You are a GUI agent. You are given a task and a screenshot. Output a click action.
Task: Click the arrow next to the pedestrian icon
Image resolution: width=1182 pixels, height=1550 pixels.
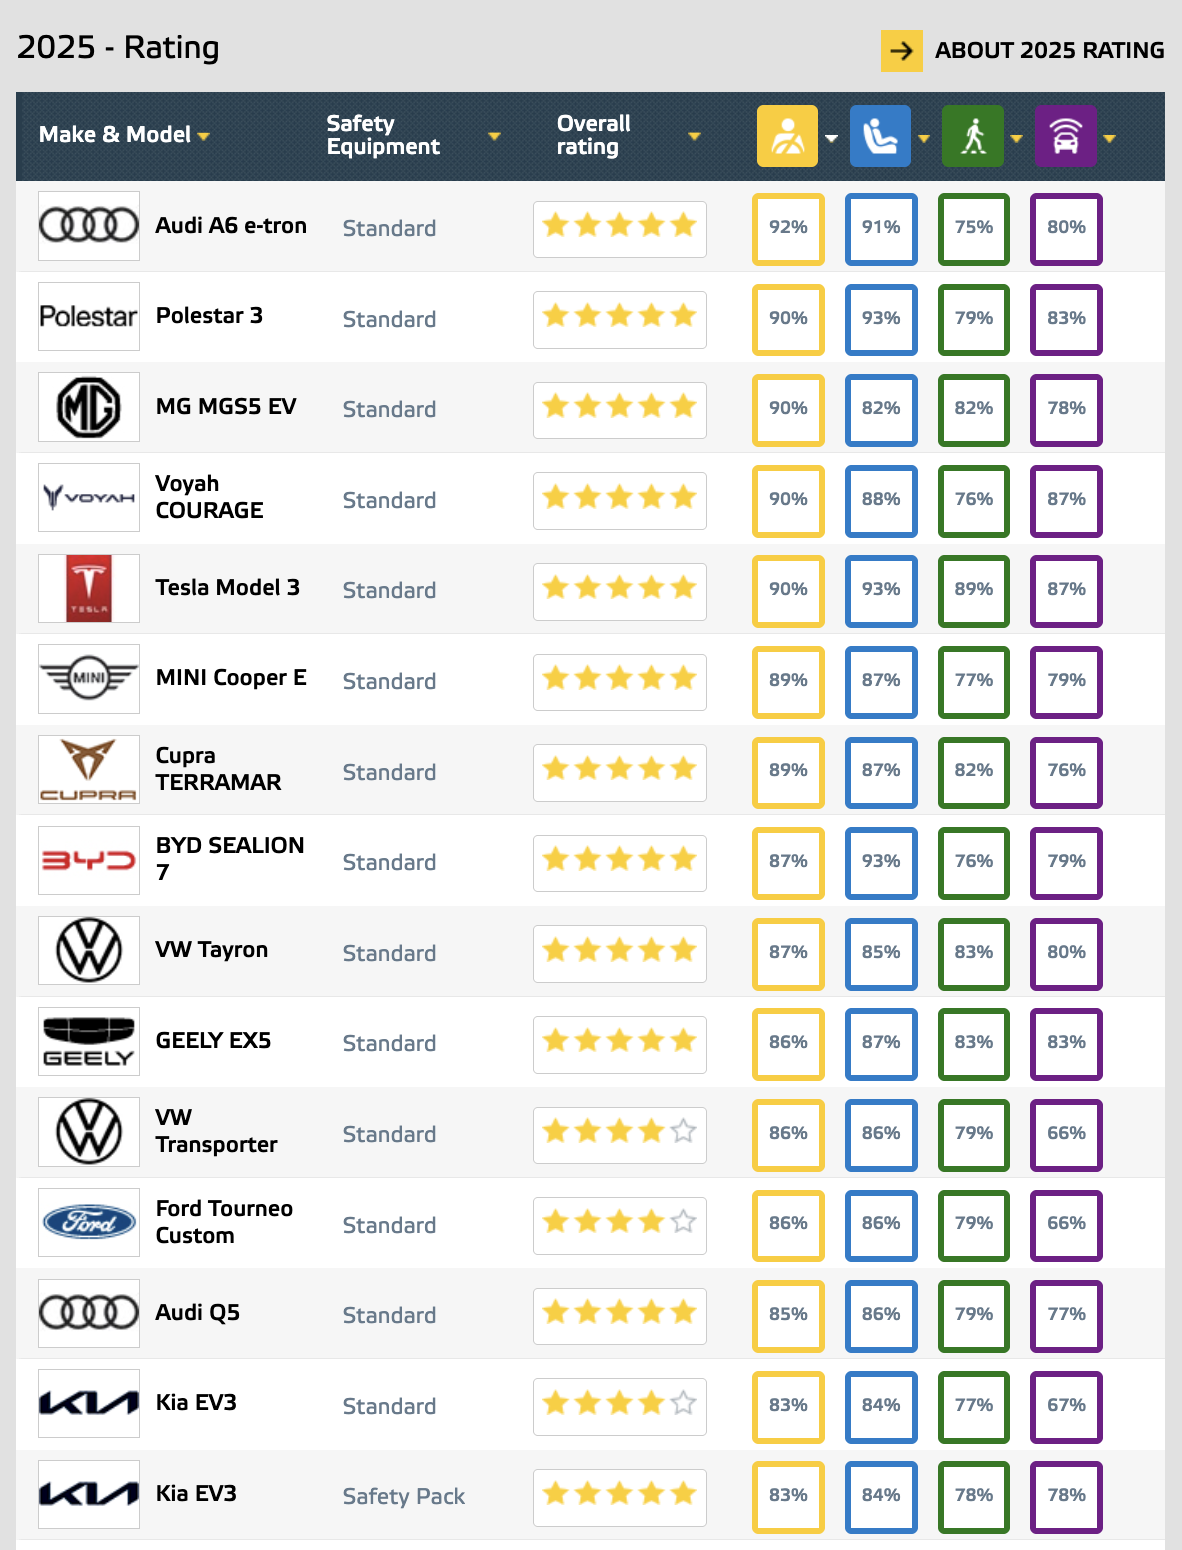(1016, 138)
